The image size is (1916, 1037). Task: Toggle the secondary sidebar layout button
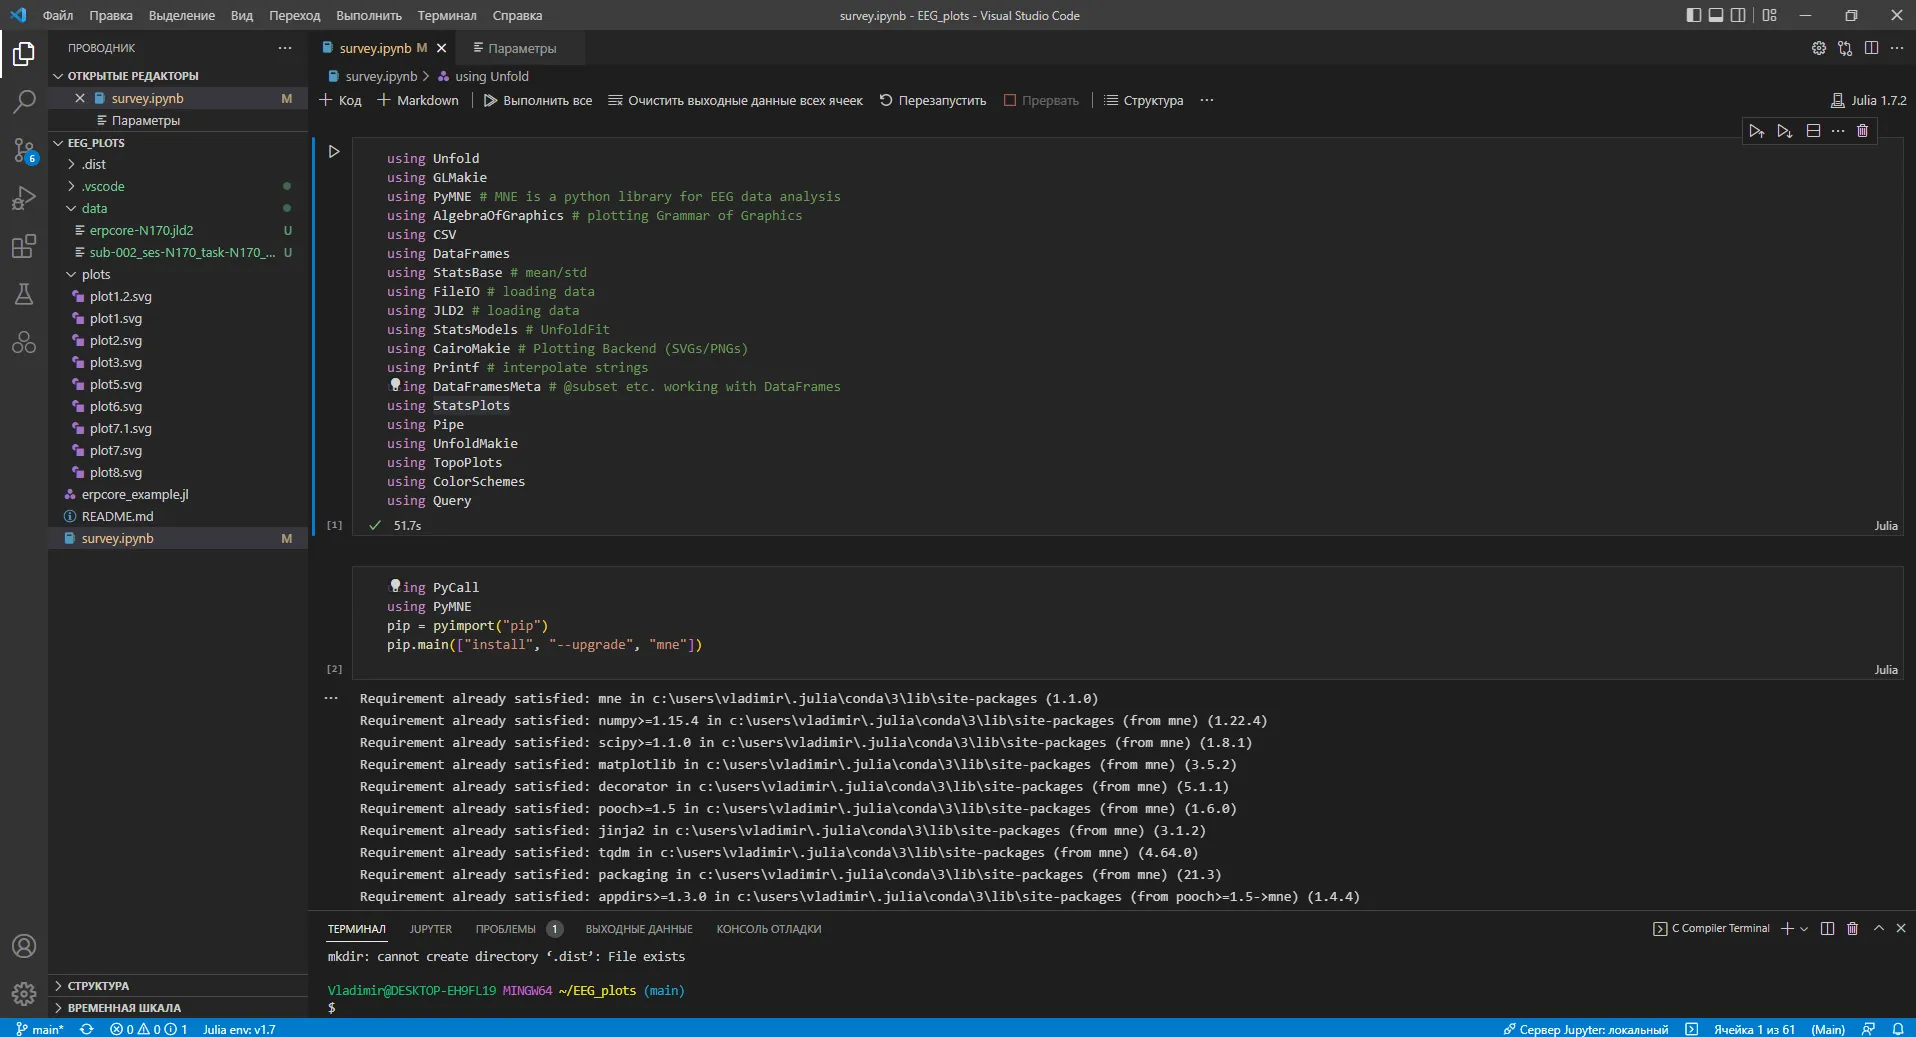tap(1739, 15)
